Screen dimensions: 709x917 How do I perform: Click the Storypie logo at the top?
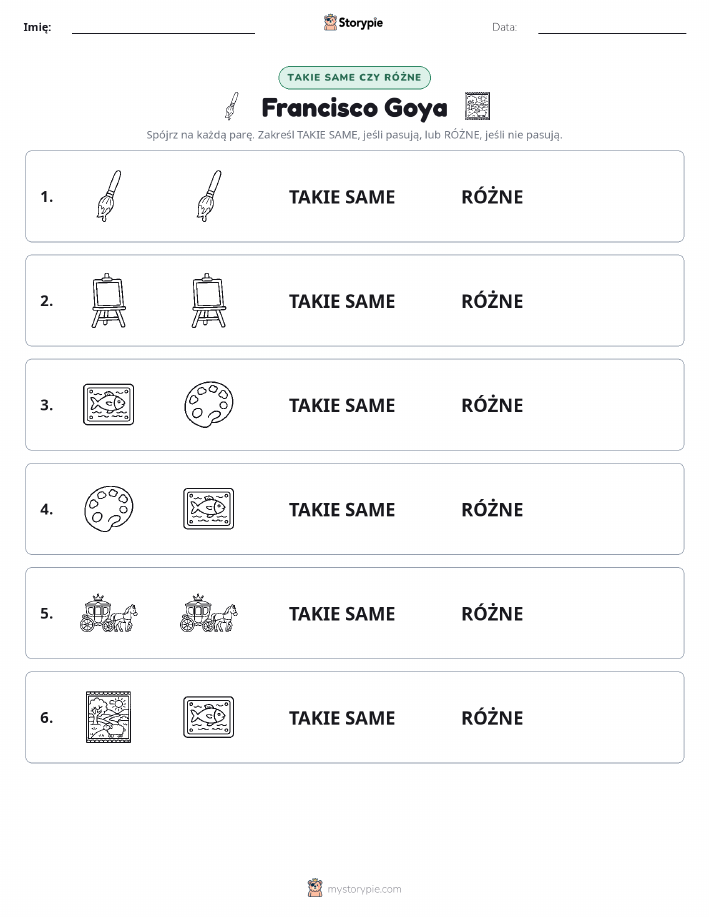click(353, 23)
